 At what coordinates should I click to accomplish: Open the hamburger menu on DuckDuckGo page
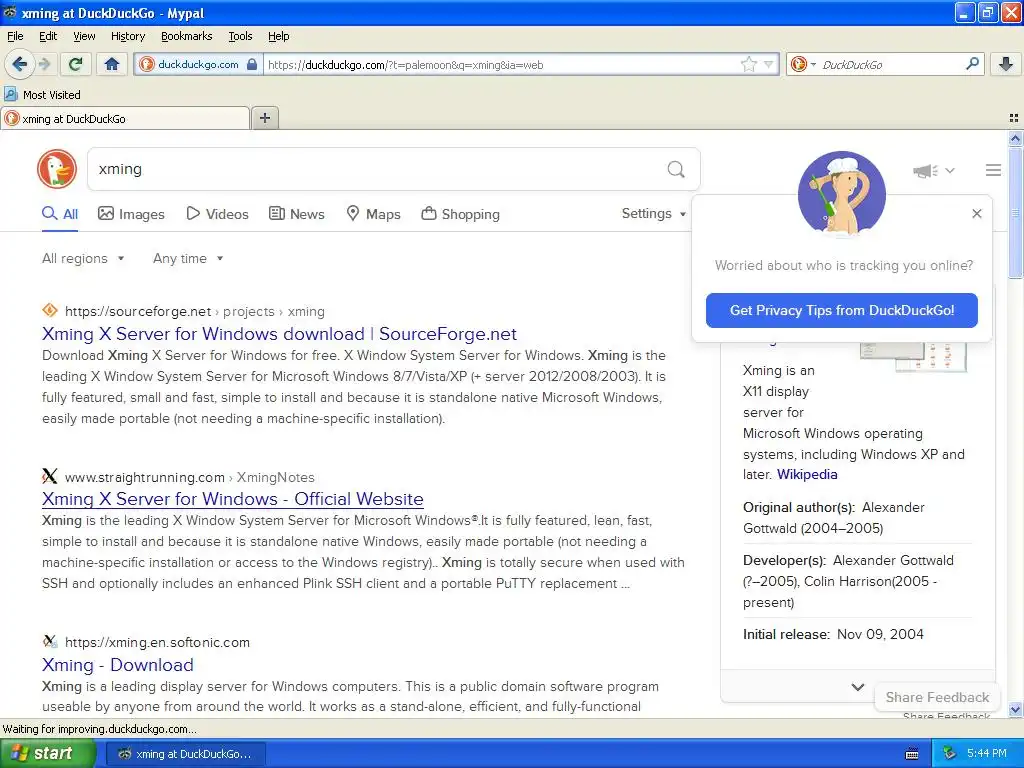tap(993, 170)
